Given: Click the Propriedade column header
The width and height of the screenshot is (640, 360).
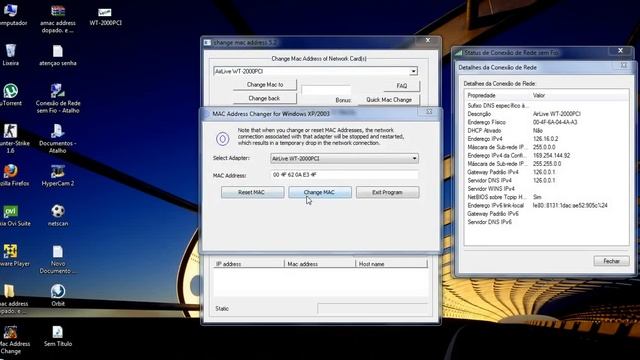Looking at the screenshot, I should [x=498, y=95].
